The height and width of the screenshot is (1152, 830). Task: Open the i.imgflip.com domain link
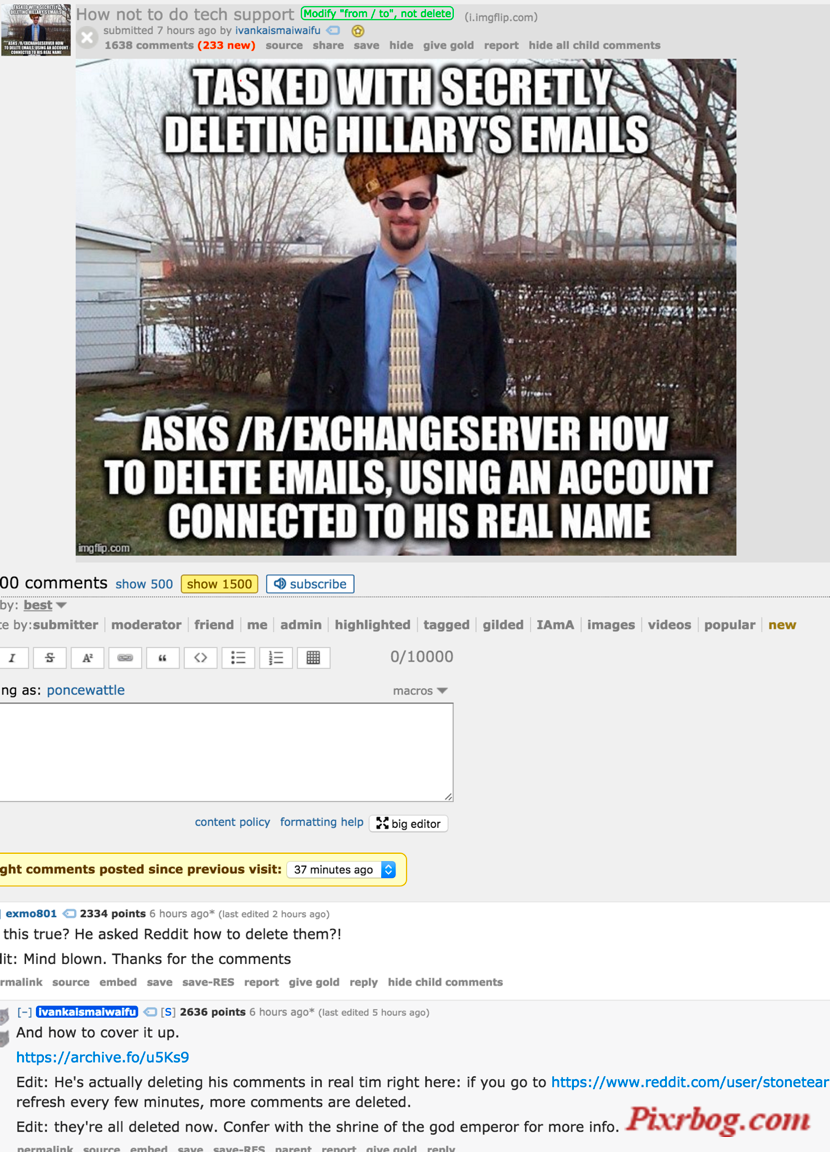501,17
